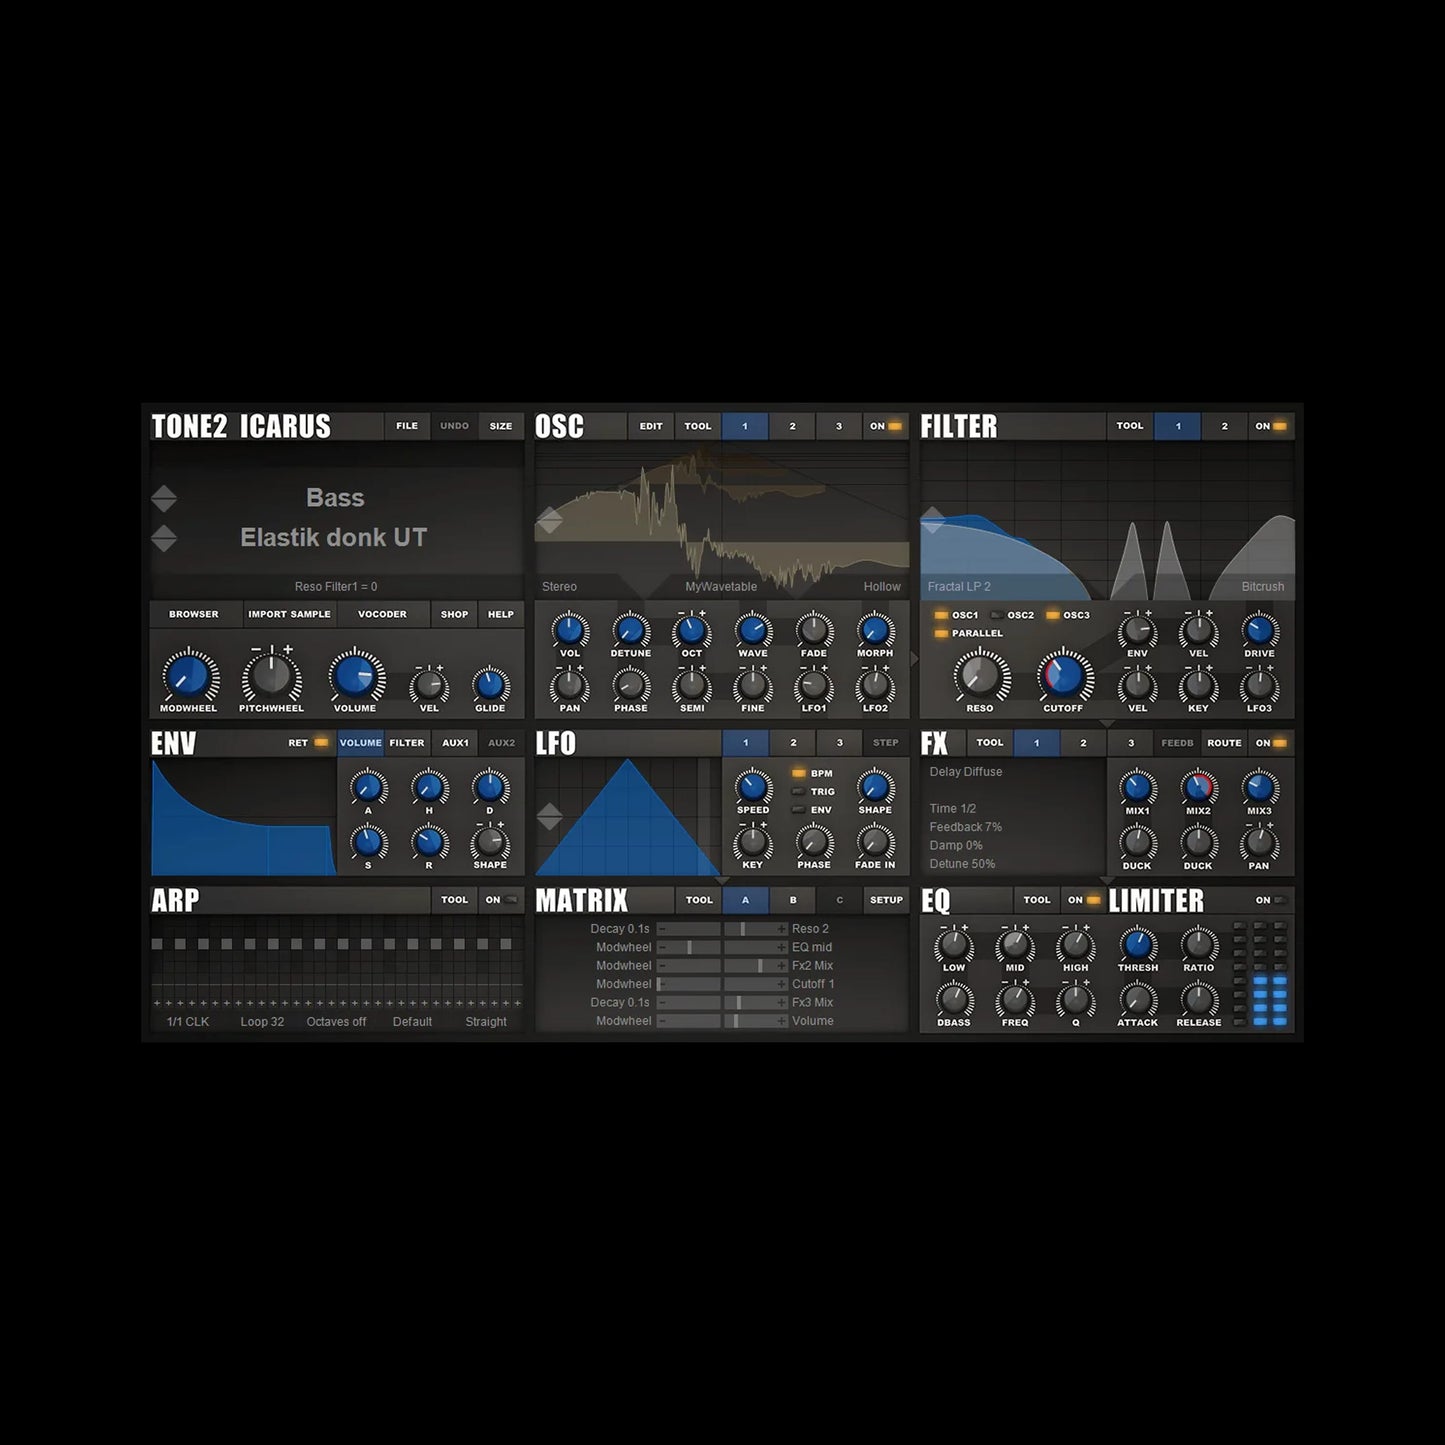Click the OSC SEMI knob
The image size is (1445, 1445).
point(692,686)
